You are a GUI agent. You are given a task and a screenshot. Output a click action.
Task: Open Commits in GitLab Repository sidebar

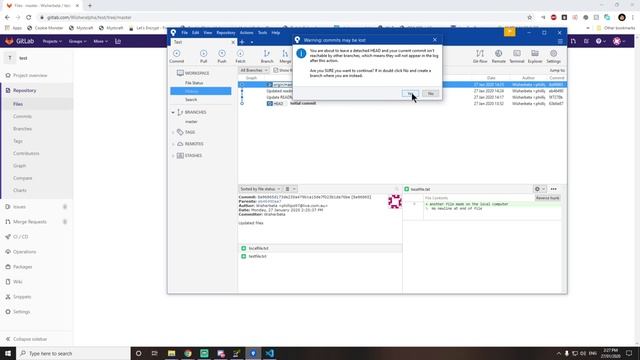(x=22, y=116)
